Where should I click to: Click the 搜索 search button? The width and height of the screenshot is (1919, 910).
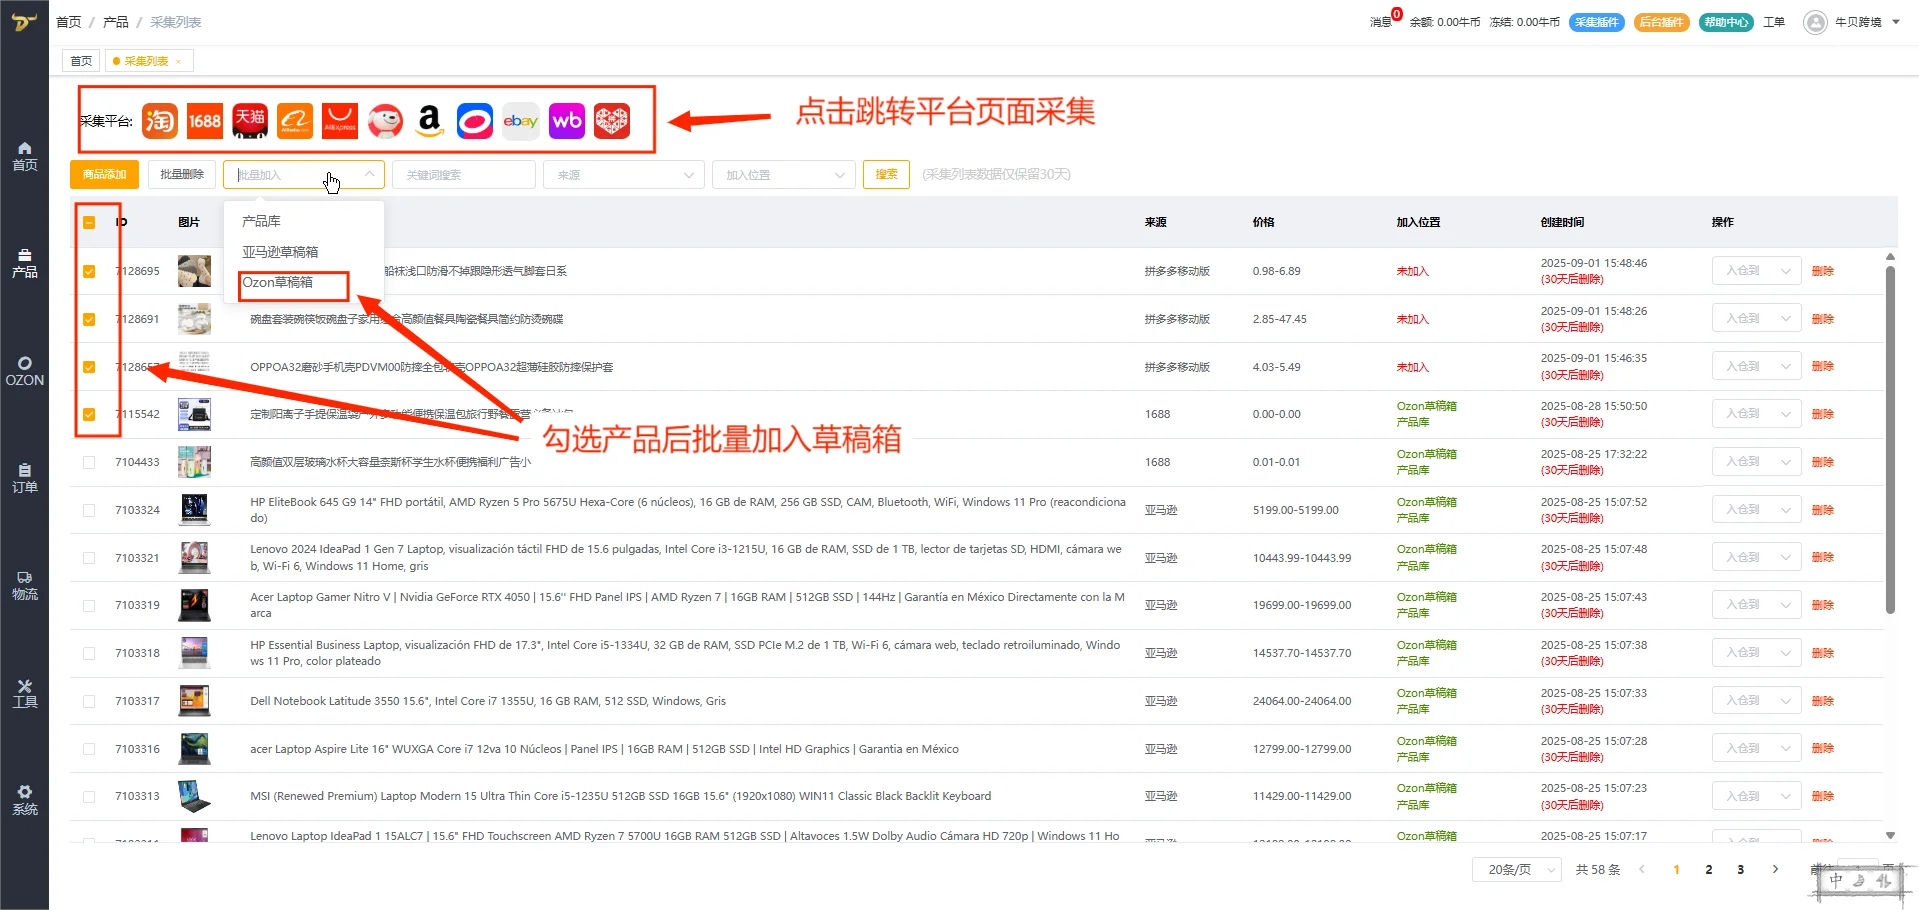(x=886, y=174)
